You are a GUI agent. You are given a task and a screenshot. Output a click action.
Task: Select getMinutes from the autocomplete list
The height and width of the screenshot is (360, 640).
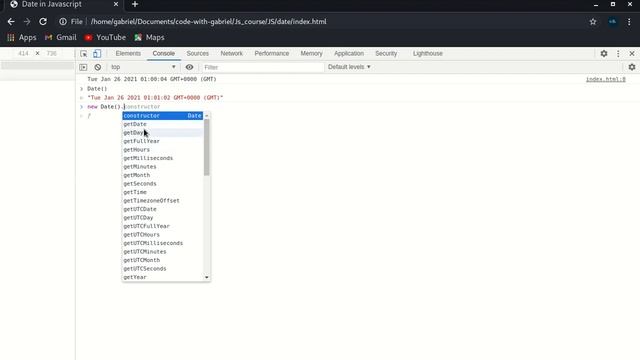[x=163, y=167]
